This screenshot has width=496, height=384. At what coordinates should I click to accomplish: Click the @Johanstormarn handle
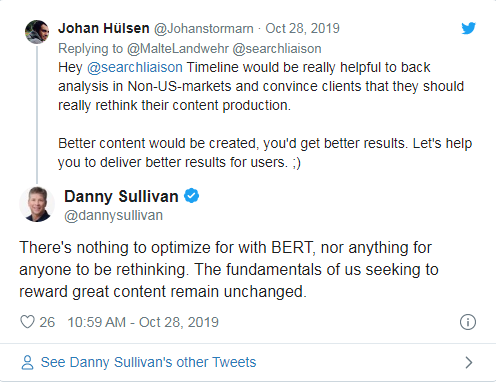point(203,29)
